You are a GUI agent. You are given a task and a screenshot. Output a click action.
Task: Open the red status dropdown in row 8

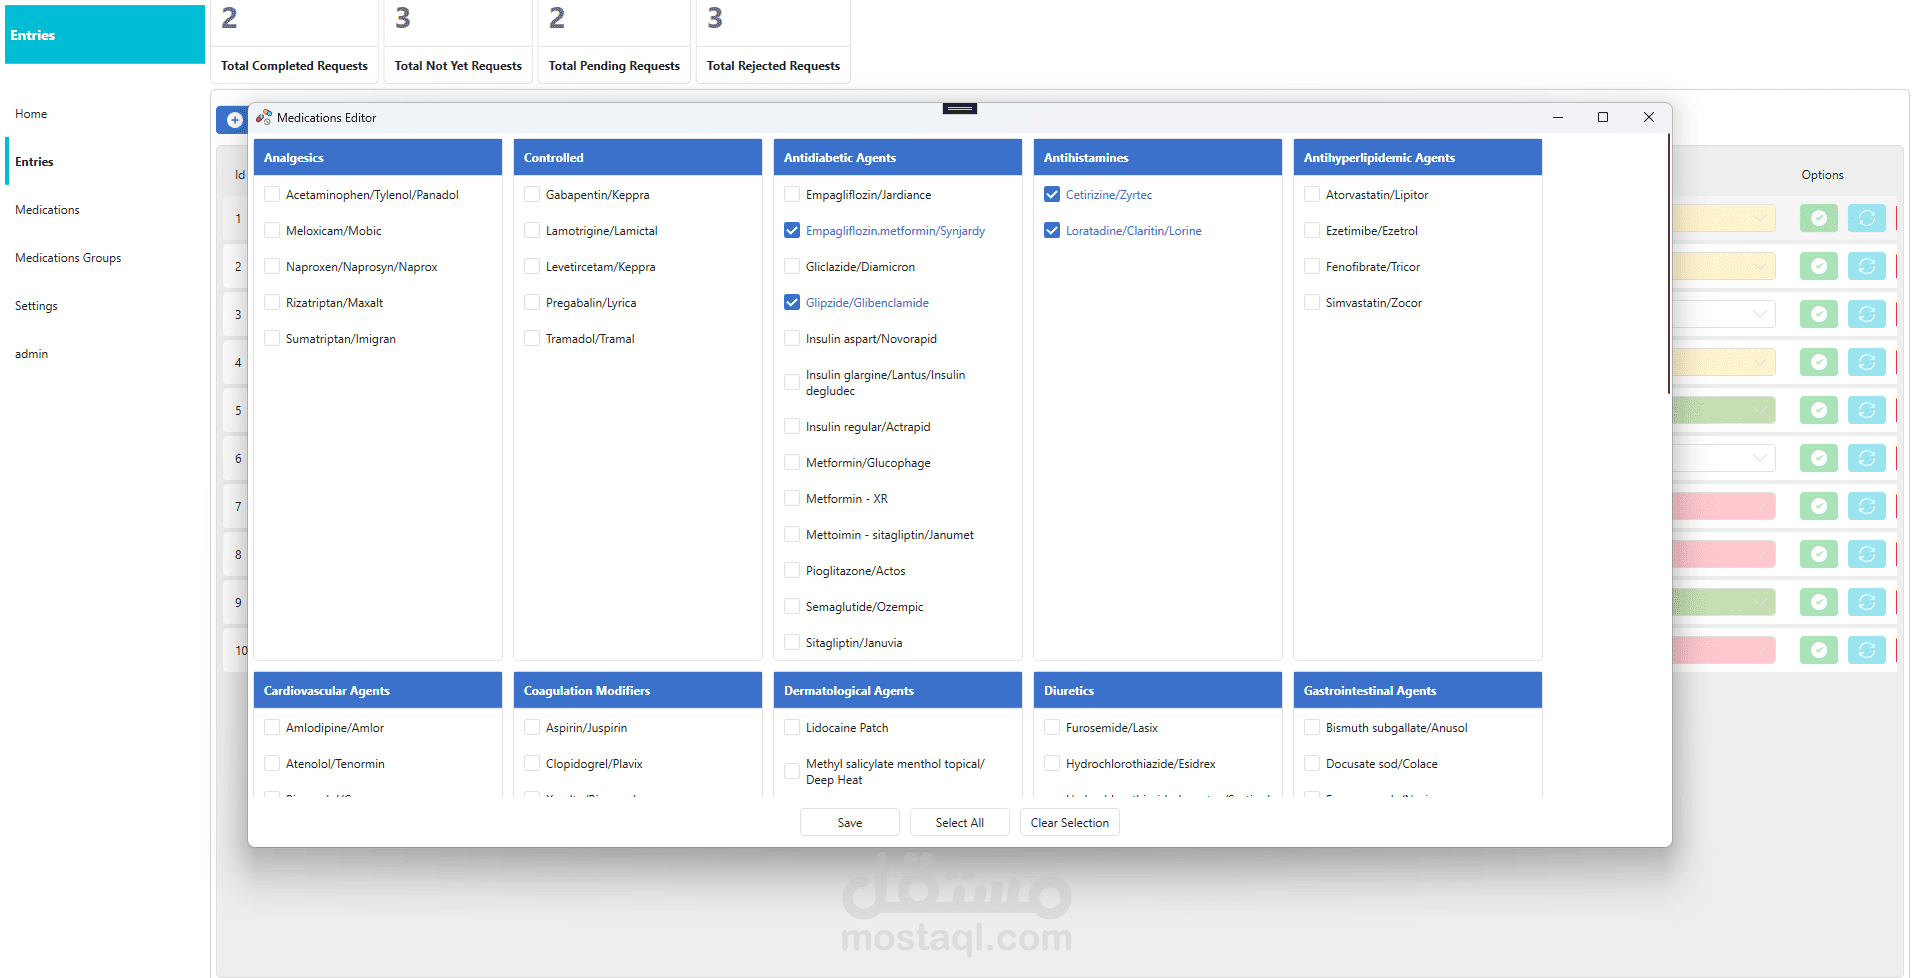(1724, 554)
